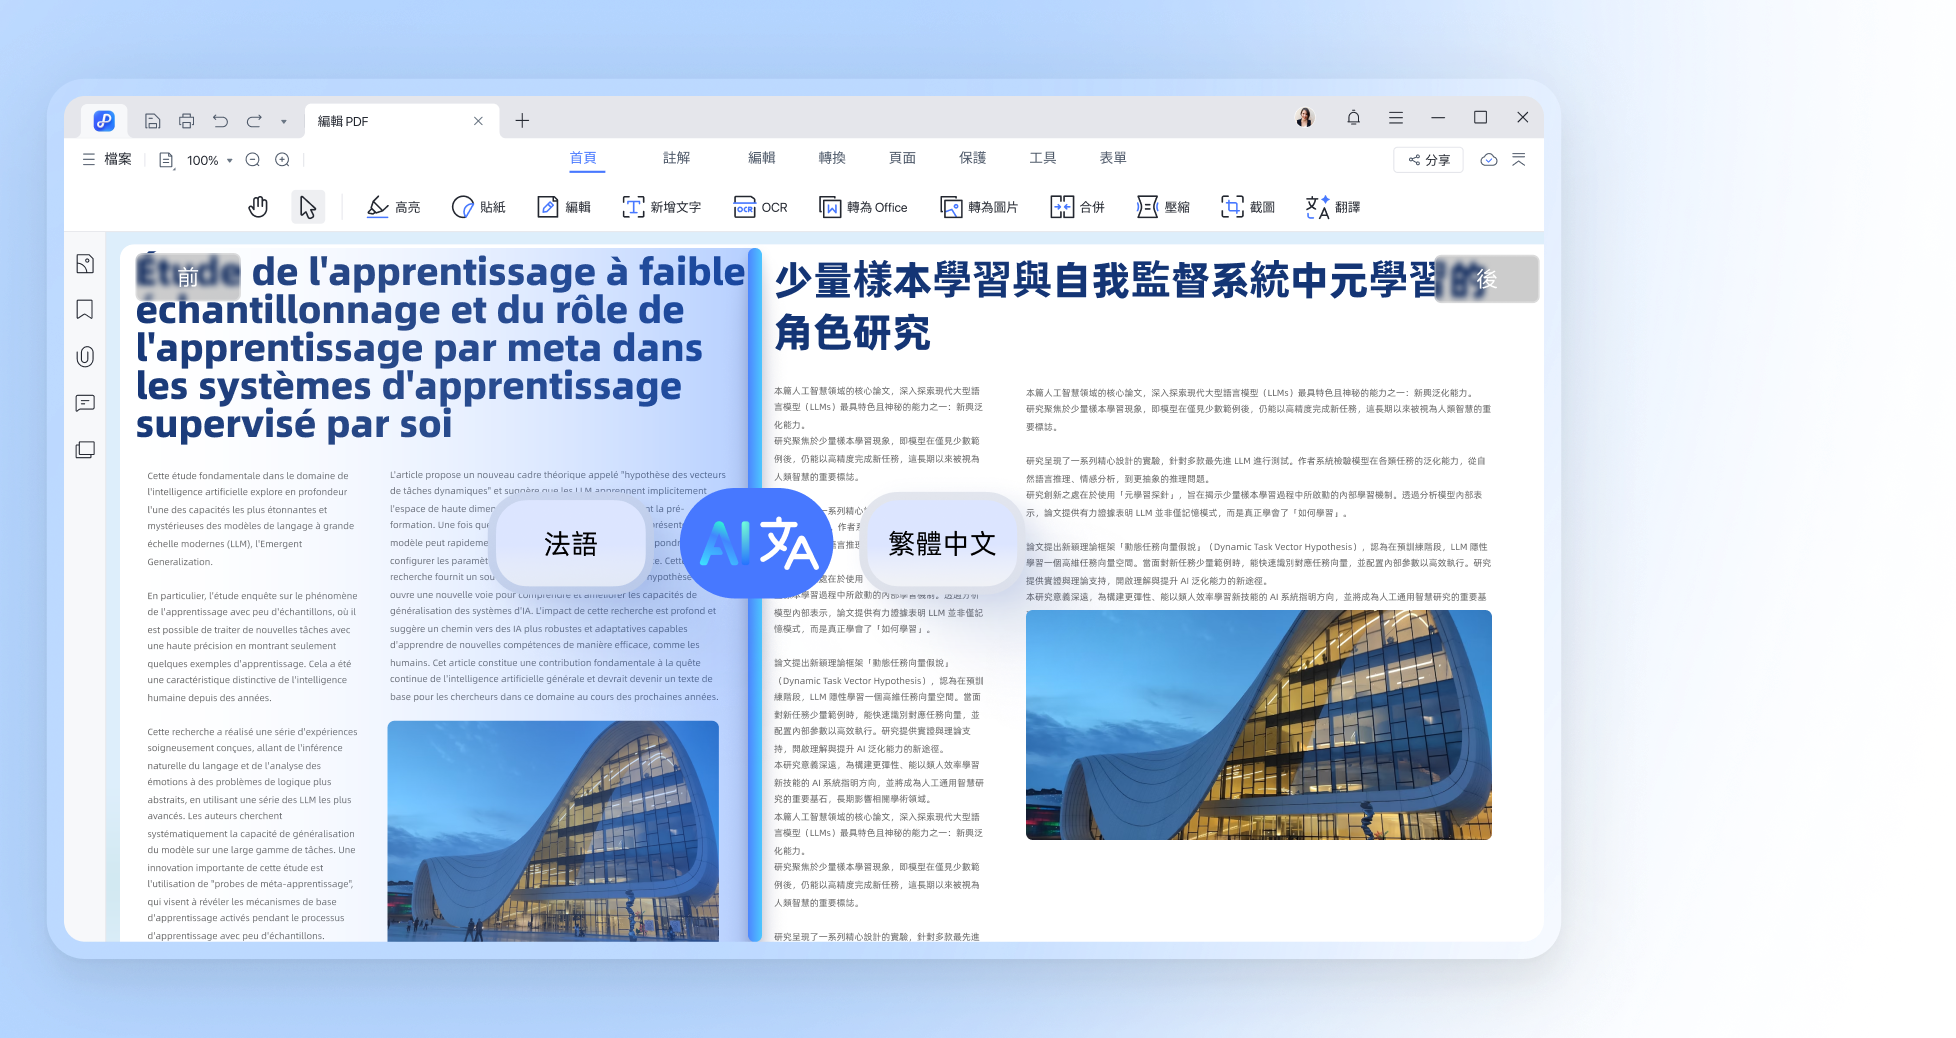
Task: Open the page thumbnails sidebar panel
Action: coord(85,264)
